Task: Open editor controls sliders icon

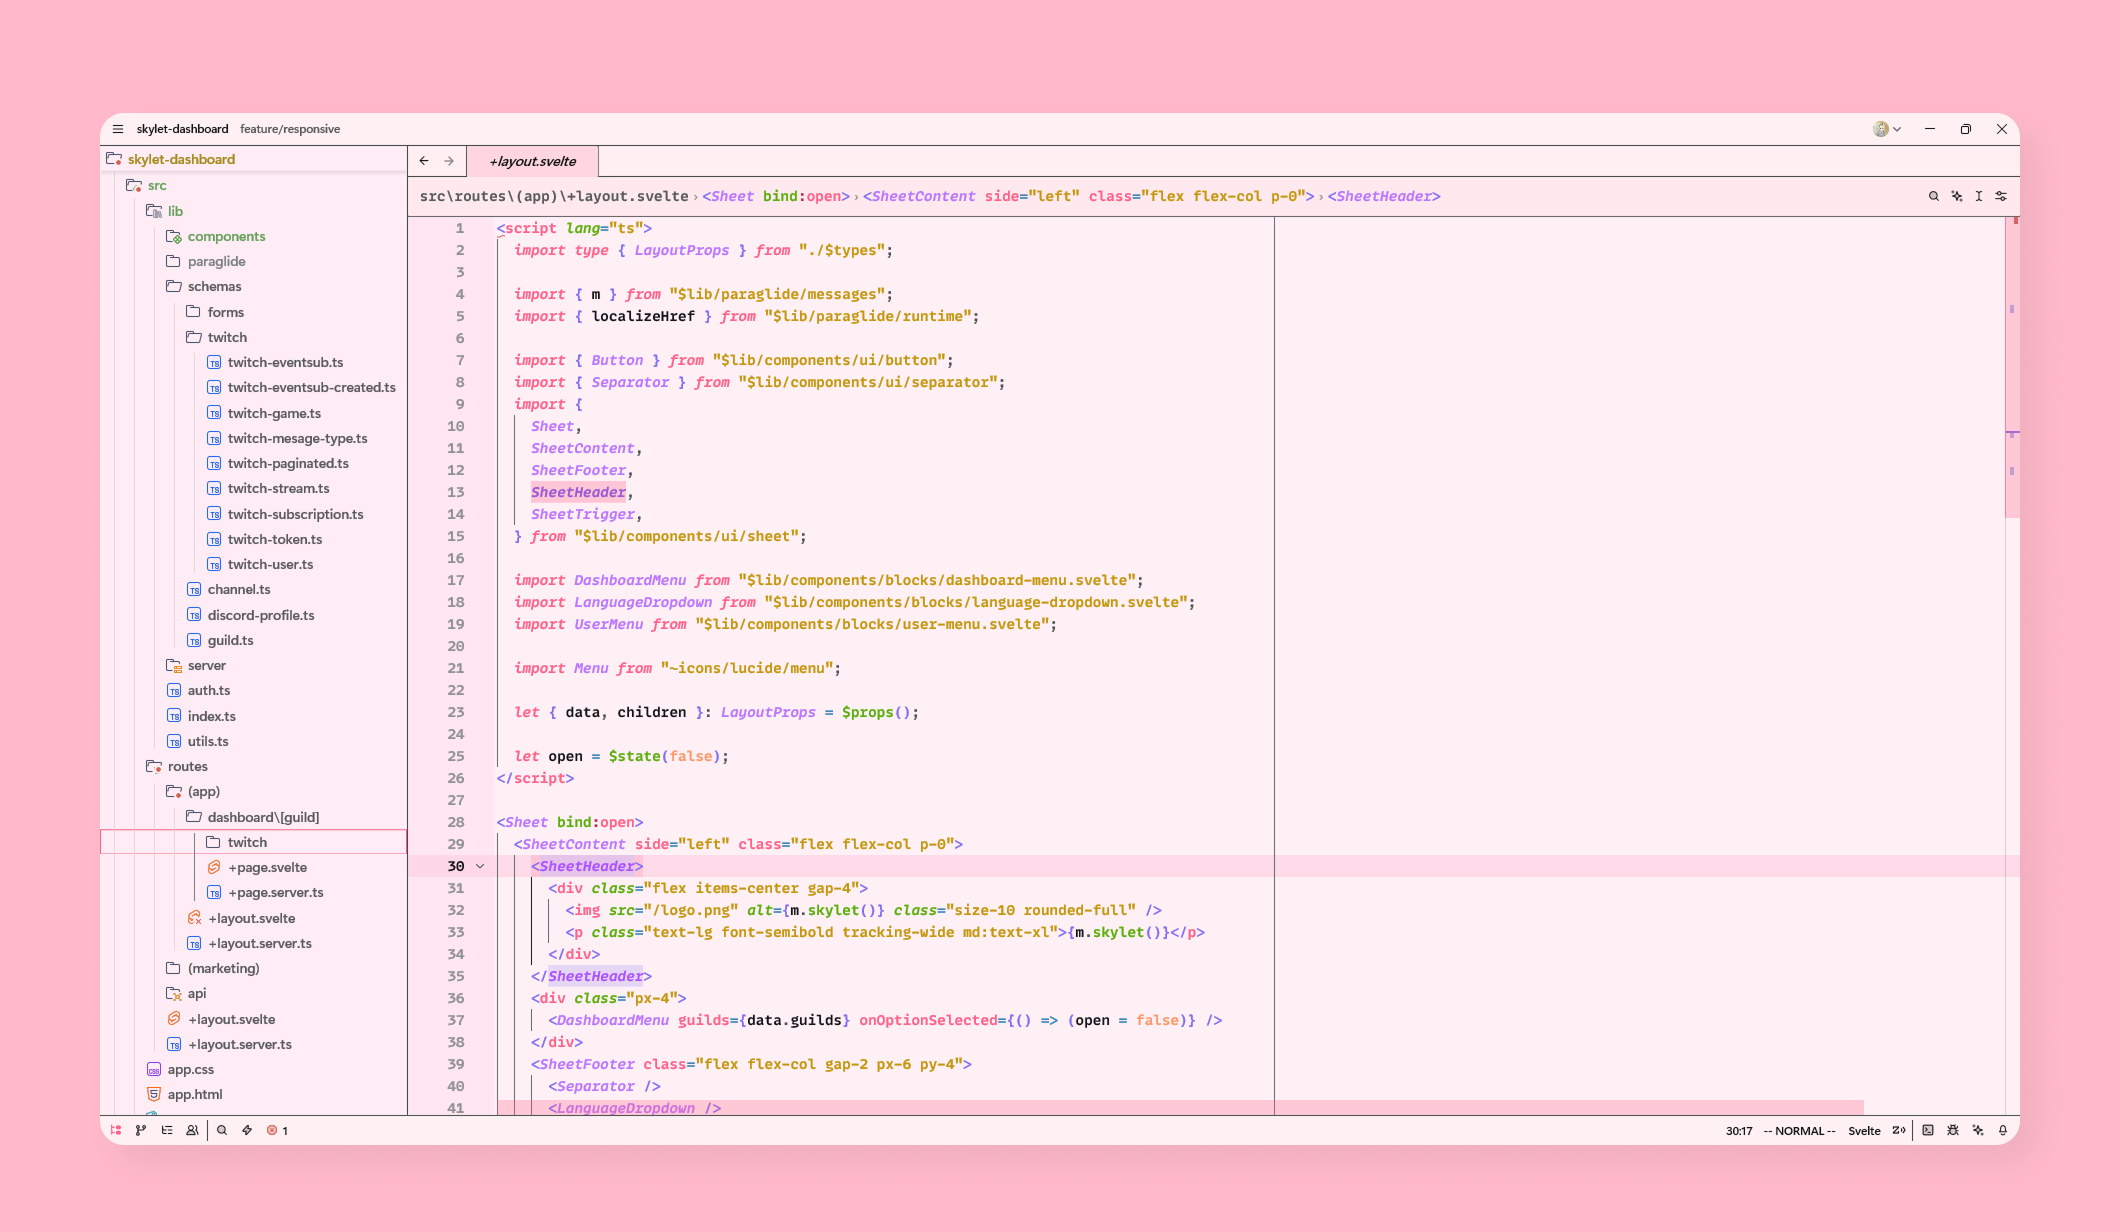Action: tap(2001, 196)
